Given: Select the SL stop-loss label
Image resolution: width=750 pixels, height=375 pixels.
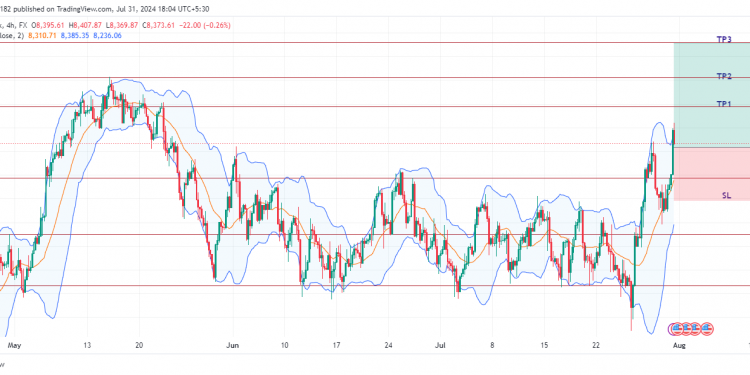Looking at the screenshot, I should [726, 195].
